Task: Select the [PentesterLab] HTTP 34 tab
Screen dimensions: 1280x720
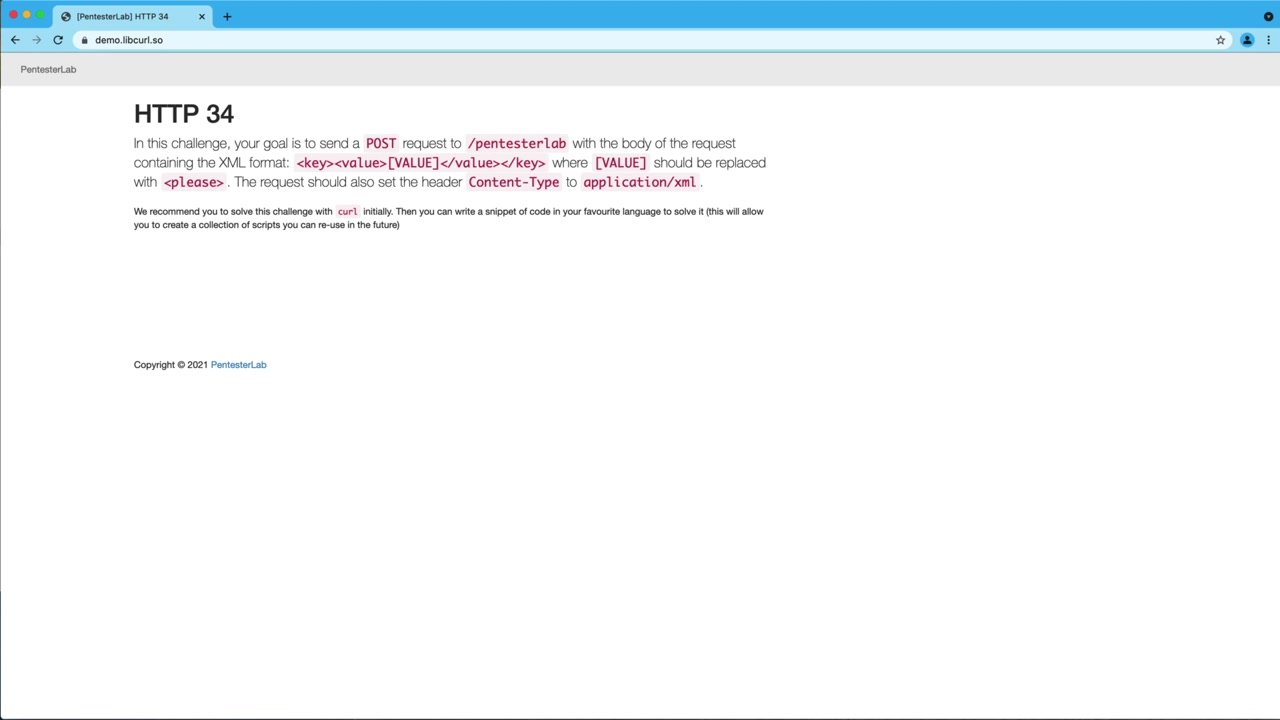Action: tap(133, 16)
